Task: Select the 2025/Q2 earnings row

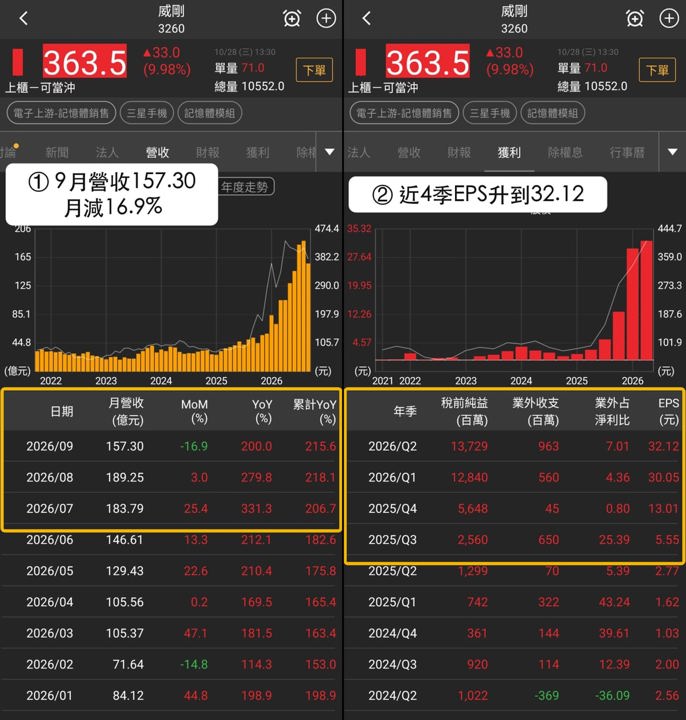Action: pos(514,571)
